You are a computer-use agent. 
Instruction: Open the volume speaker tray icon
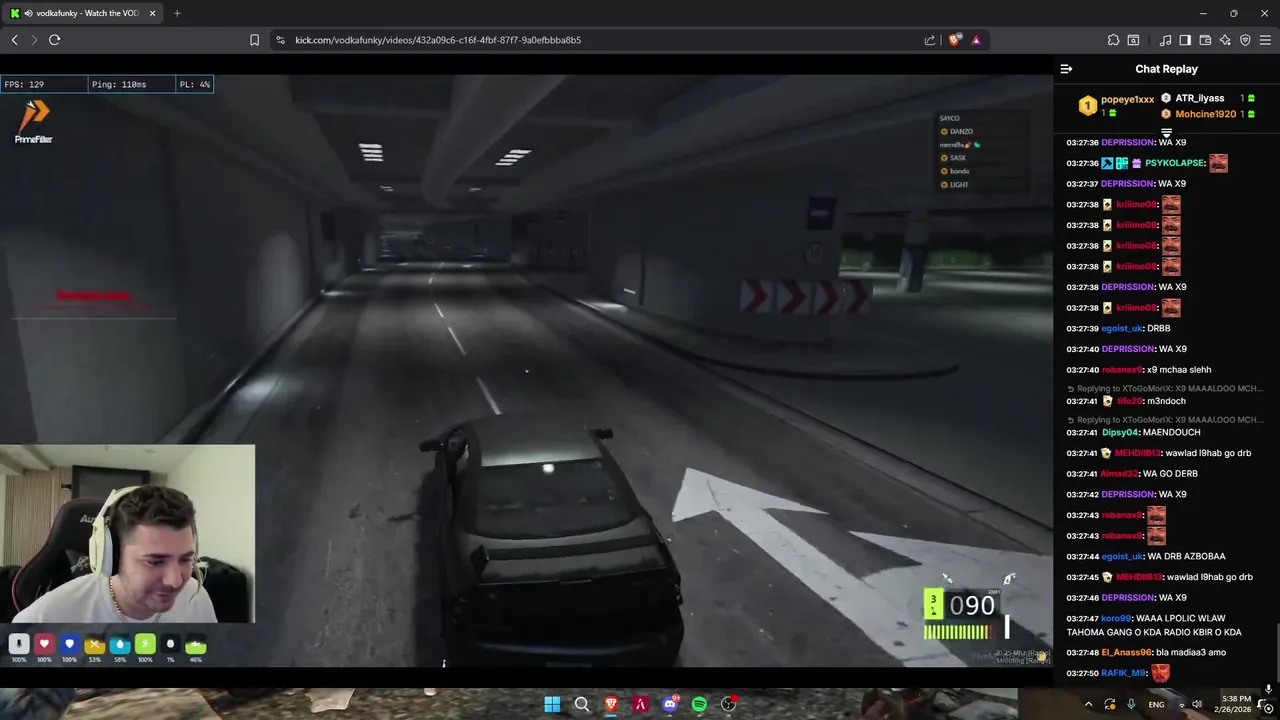(x=1197, y=704)
